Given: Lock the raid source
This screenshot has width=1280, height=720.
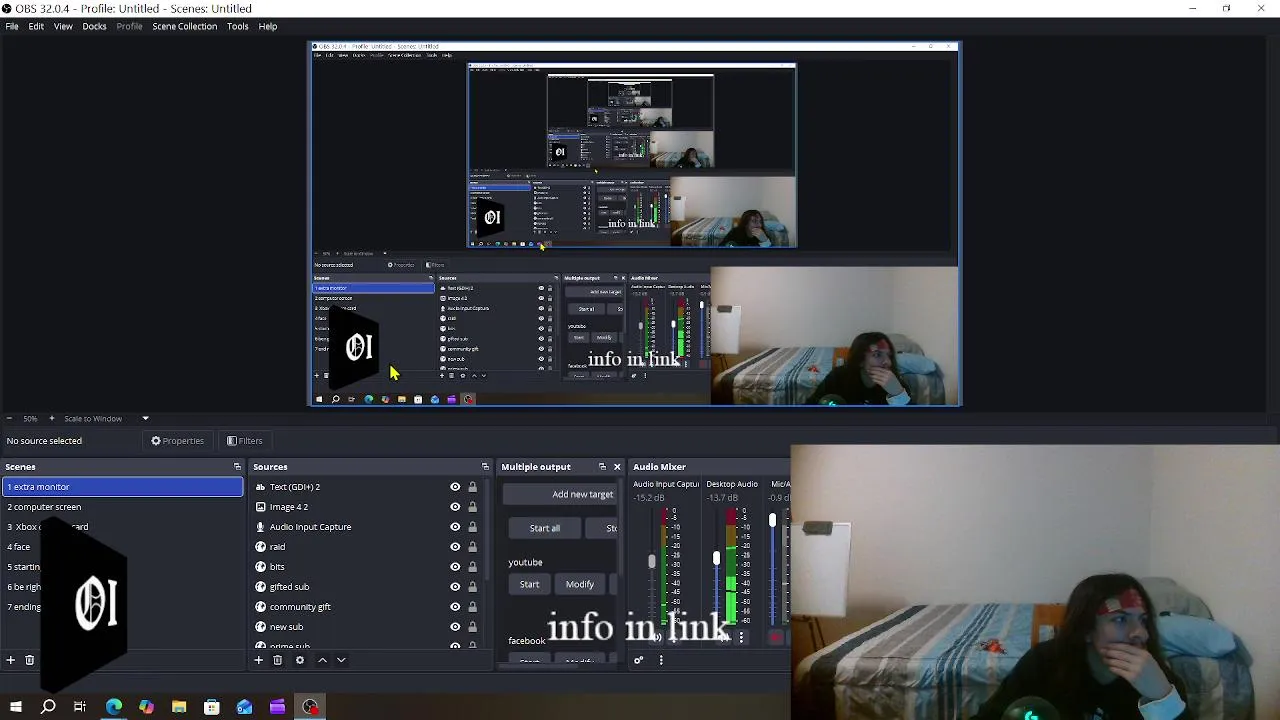Looking at the screenshot, I should click(x=472, y=547).
